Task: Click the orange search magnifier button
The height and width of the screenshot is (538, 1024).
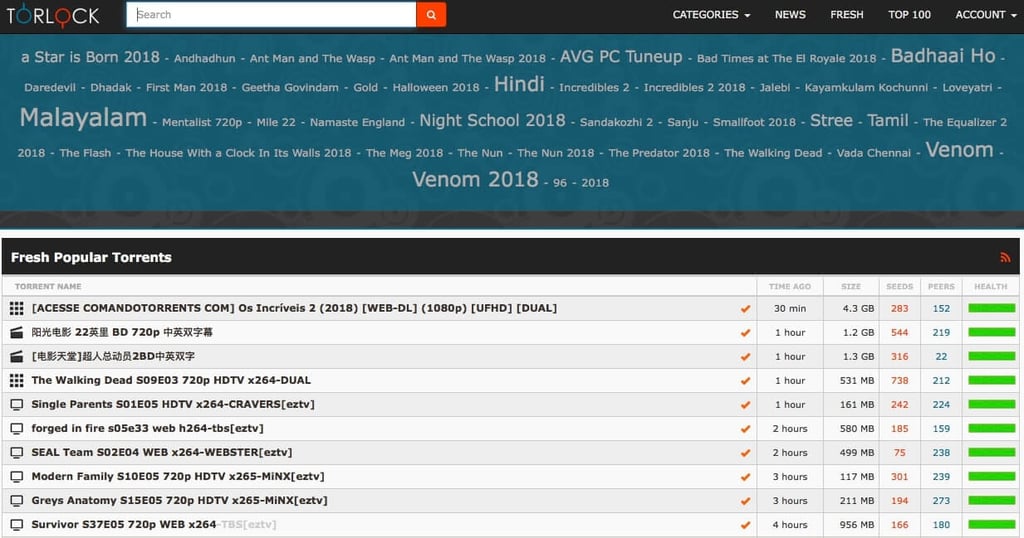Action: (431, 14)
